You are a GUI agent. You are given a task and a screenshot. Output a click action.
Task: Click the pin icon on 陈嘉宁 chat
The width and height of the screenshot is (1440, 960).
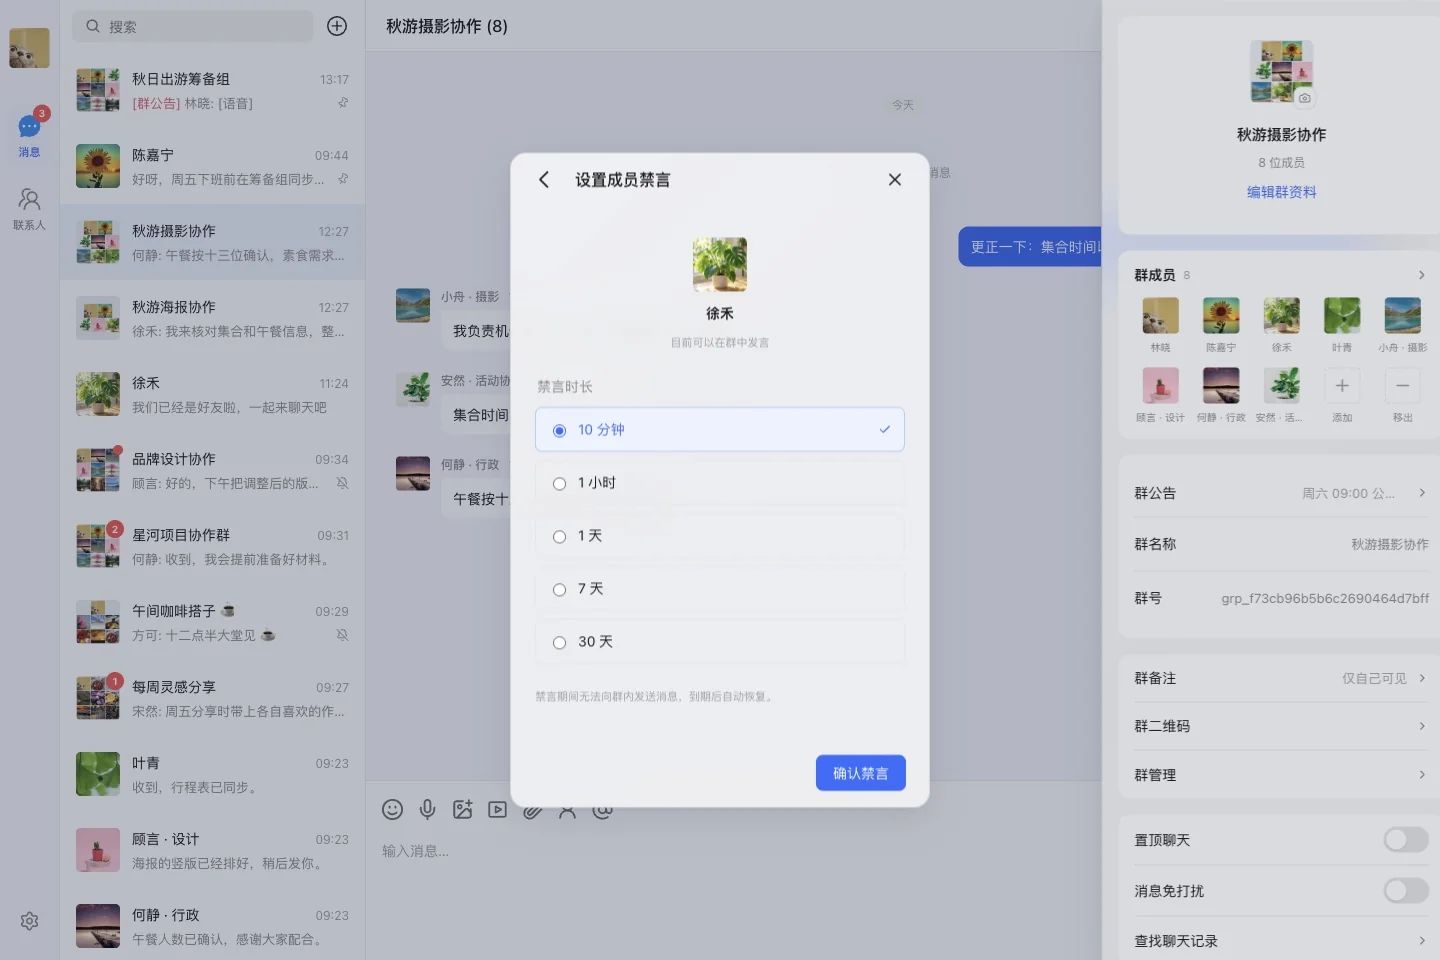pos(343,179)
